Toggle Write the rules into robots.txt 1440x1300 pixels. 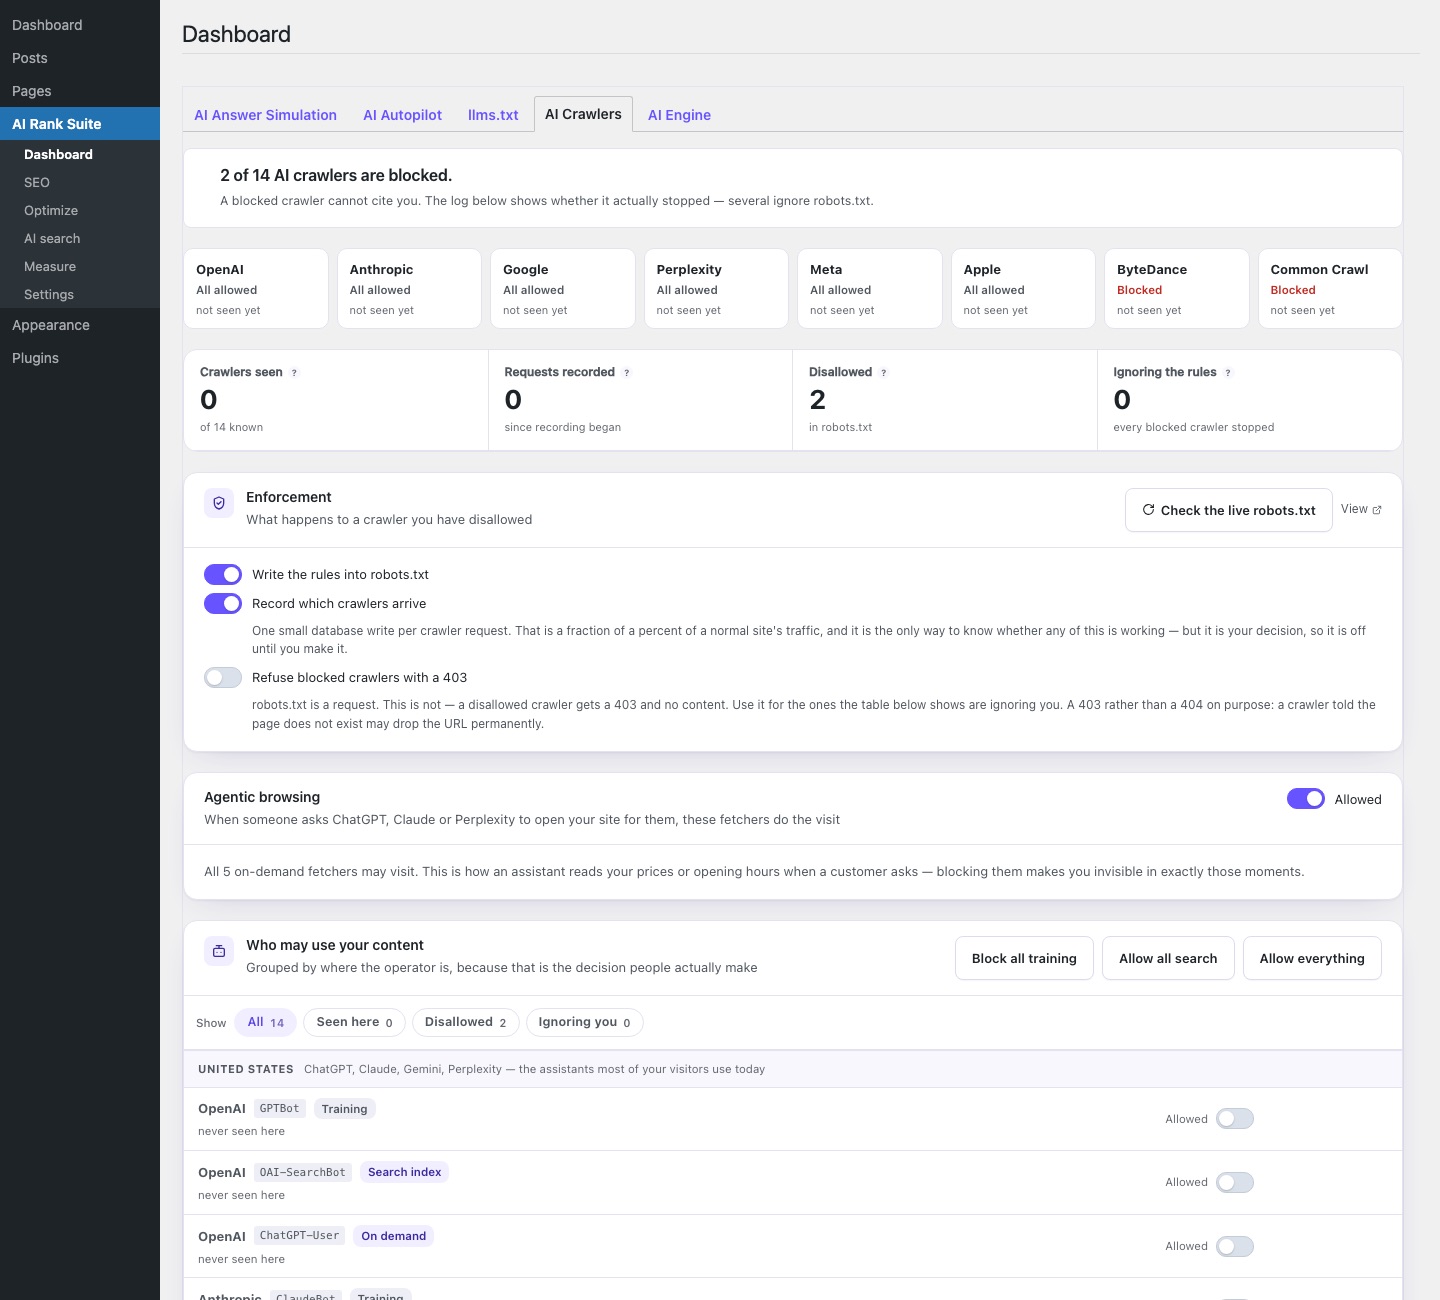[223, 574]
